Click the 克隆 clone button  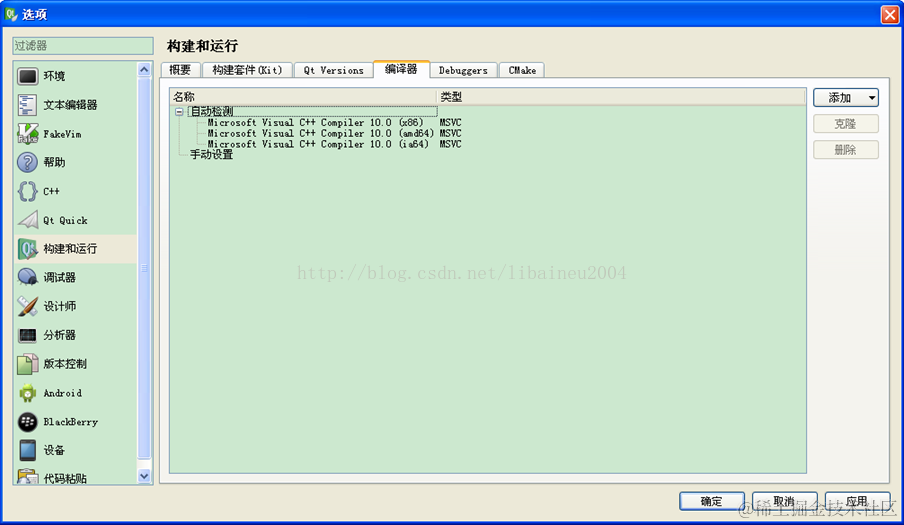tap(846, 124)
